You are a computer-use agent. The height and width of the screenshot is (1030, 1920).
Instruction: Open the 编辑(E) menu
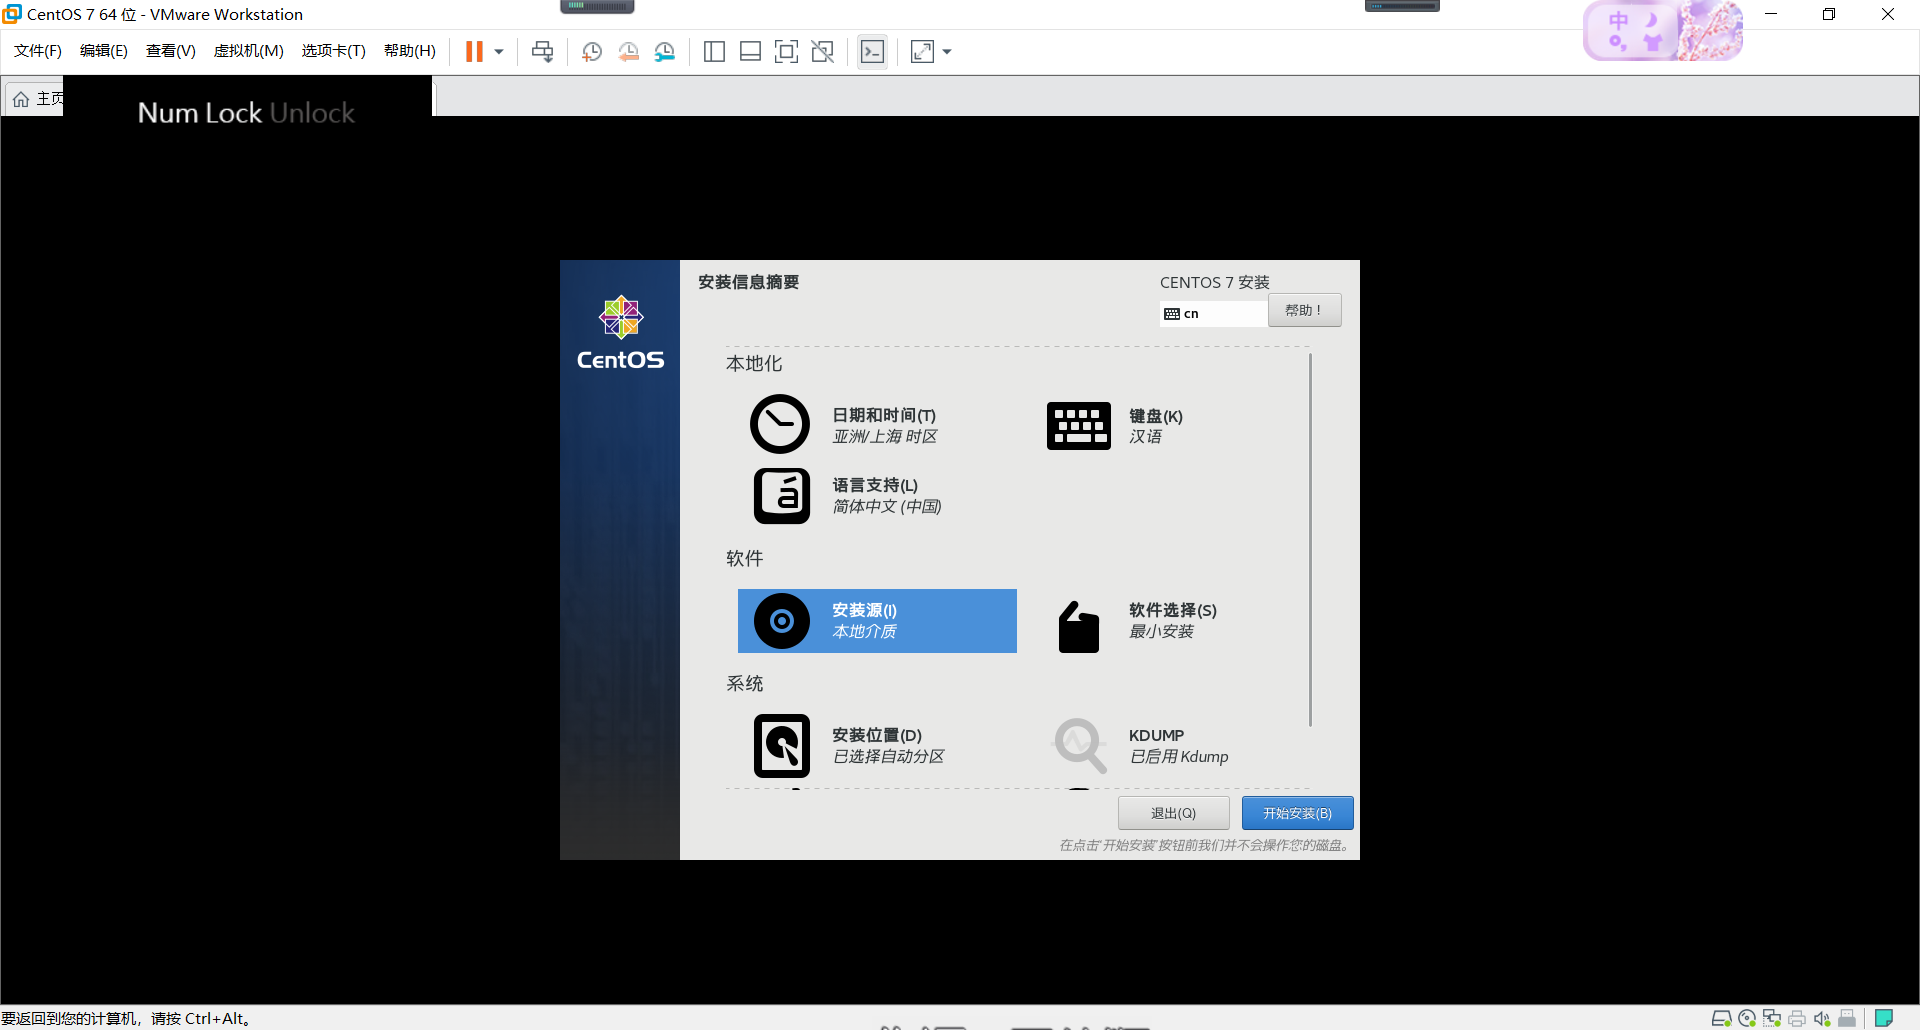coord(104,51)
